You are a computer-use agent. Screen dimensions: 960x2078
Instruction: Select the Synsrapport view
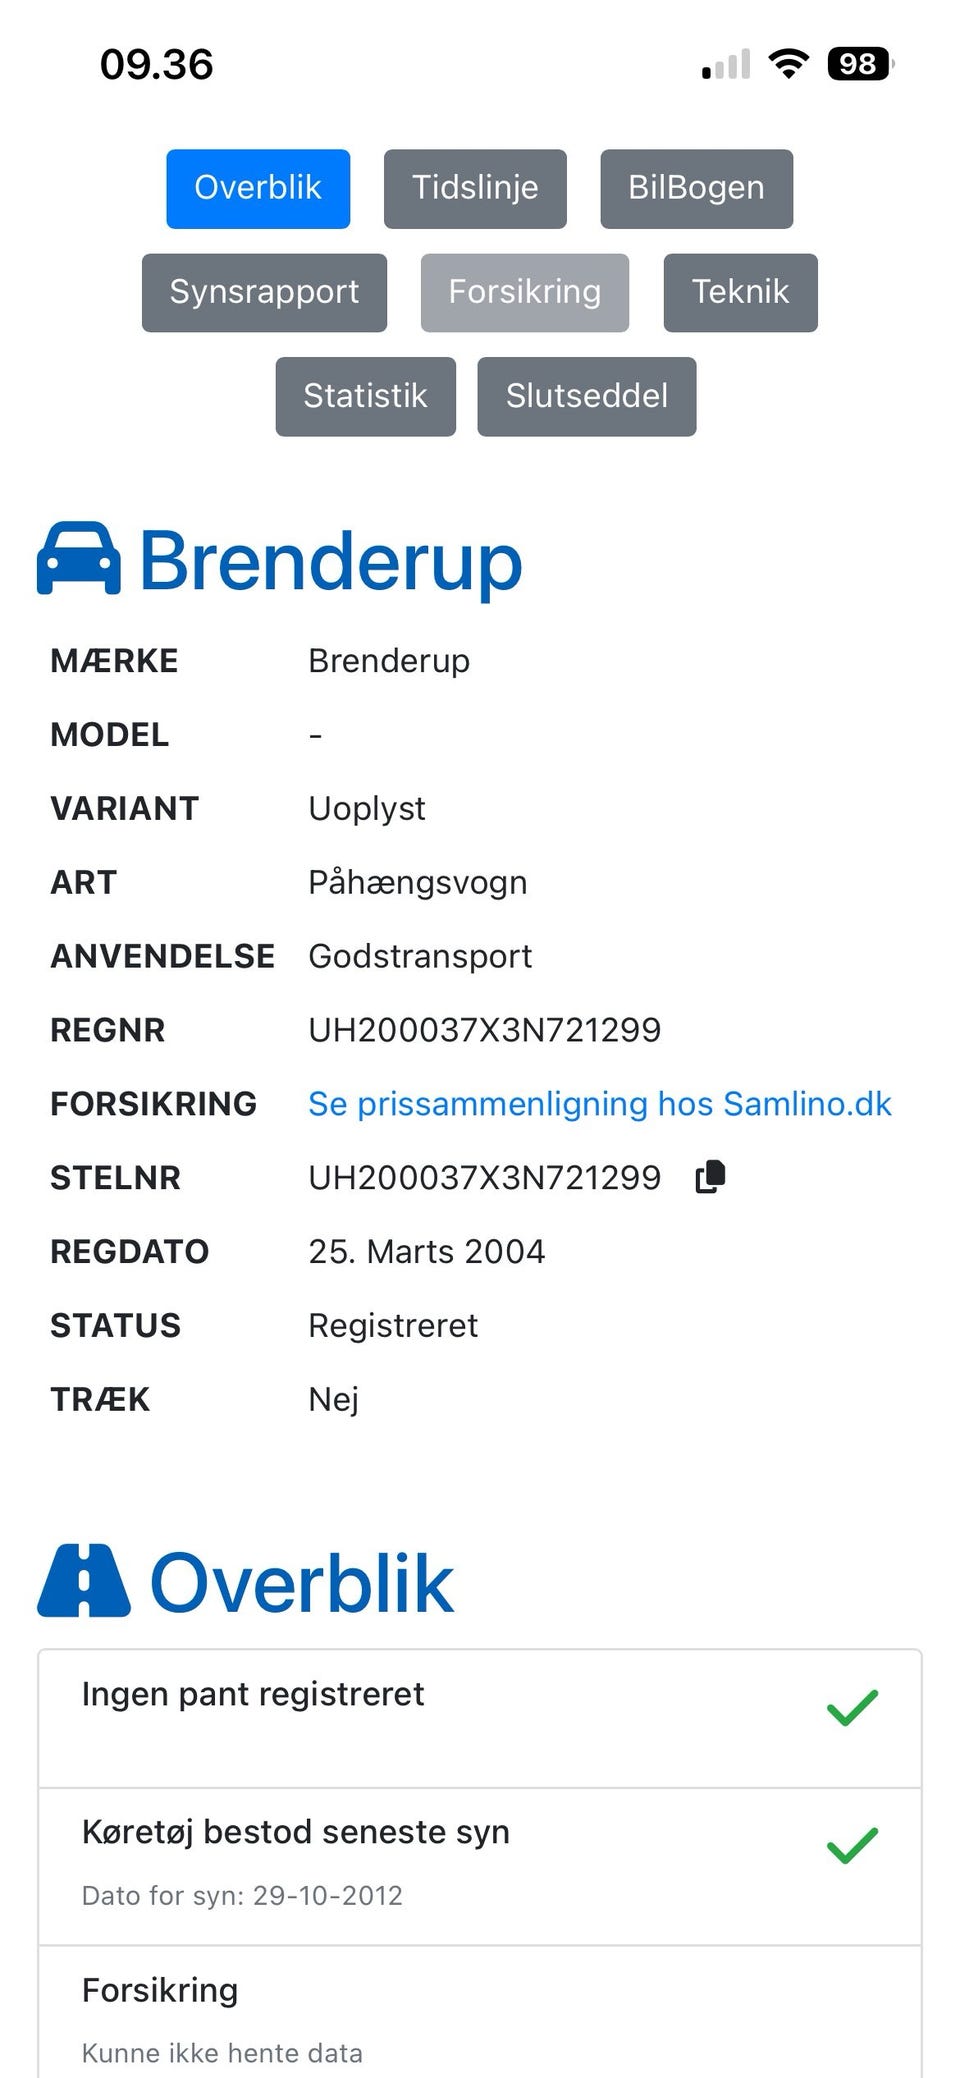[264, 292]
